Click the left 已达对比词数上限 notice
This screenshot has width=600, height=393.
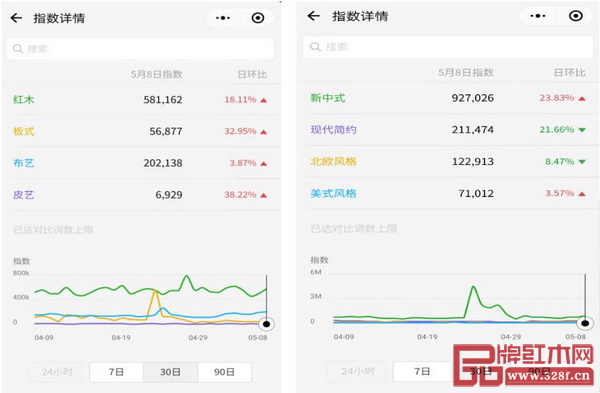[x=53, y=230]
